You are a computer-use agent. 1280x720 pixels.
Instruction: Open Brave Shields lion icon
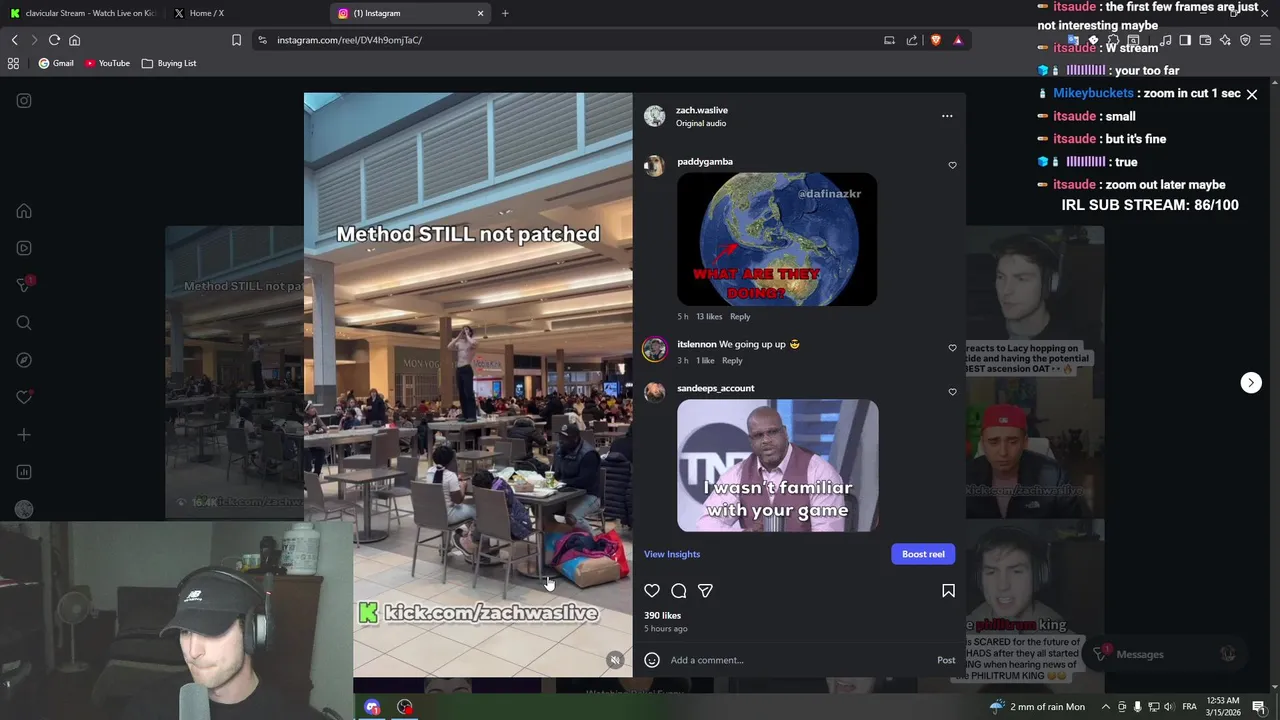tap(936, 40)
